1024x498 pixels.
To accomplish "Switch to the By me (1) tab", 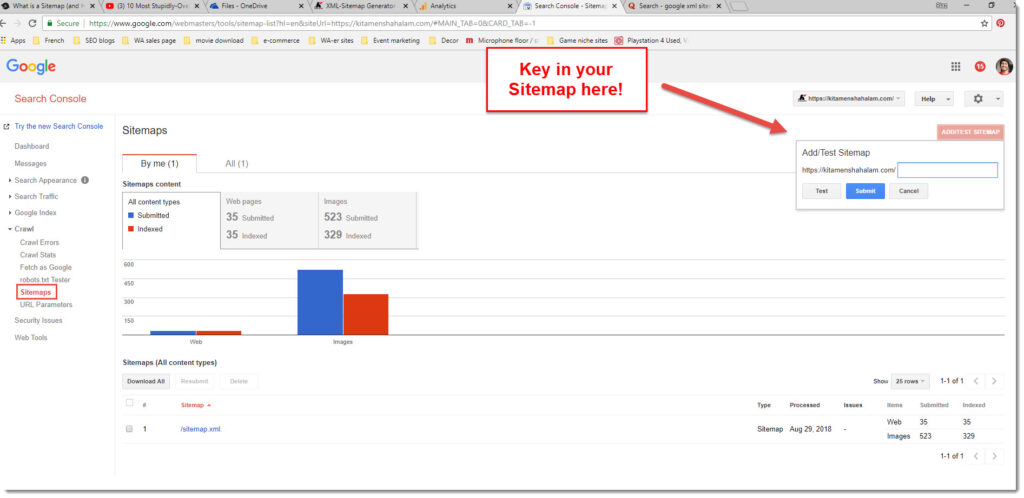I will click(x=159, y=163).
